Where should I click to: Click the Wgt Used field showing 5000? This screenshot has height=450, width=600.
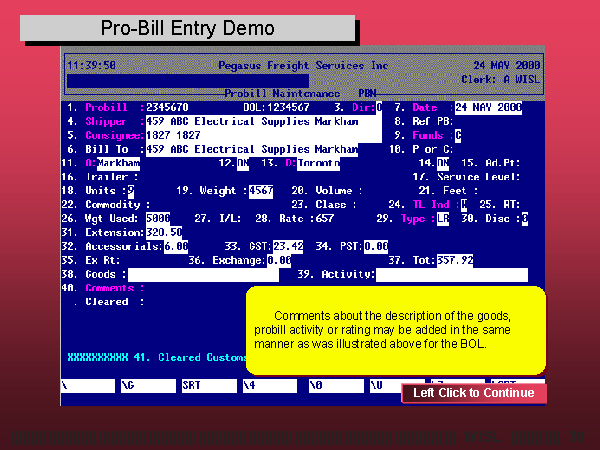pyautogui.click(x=158, y=218)
